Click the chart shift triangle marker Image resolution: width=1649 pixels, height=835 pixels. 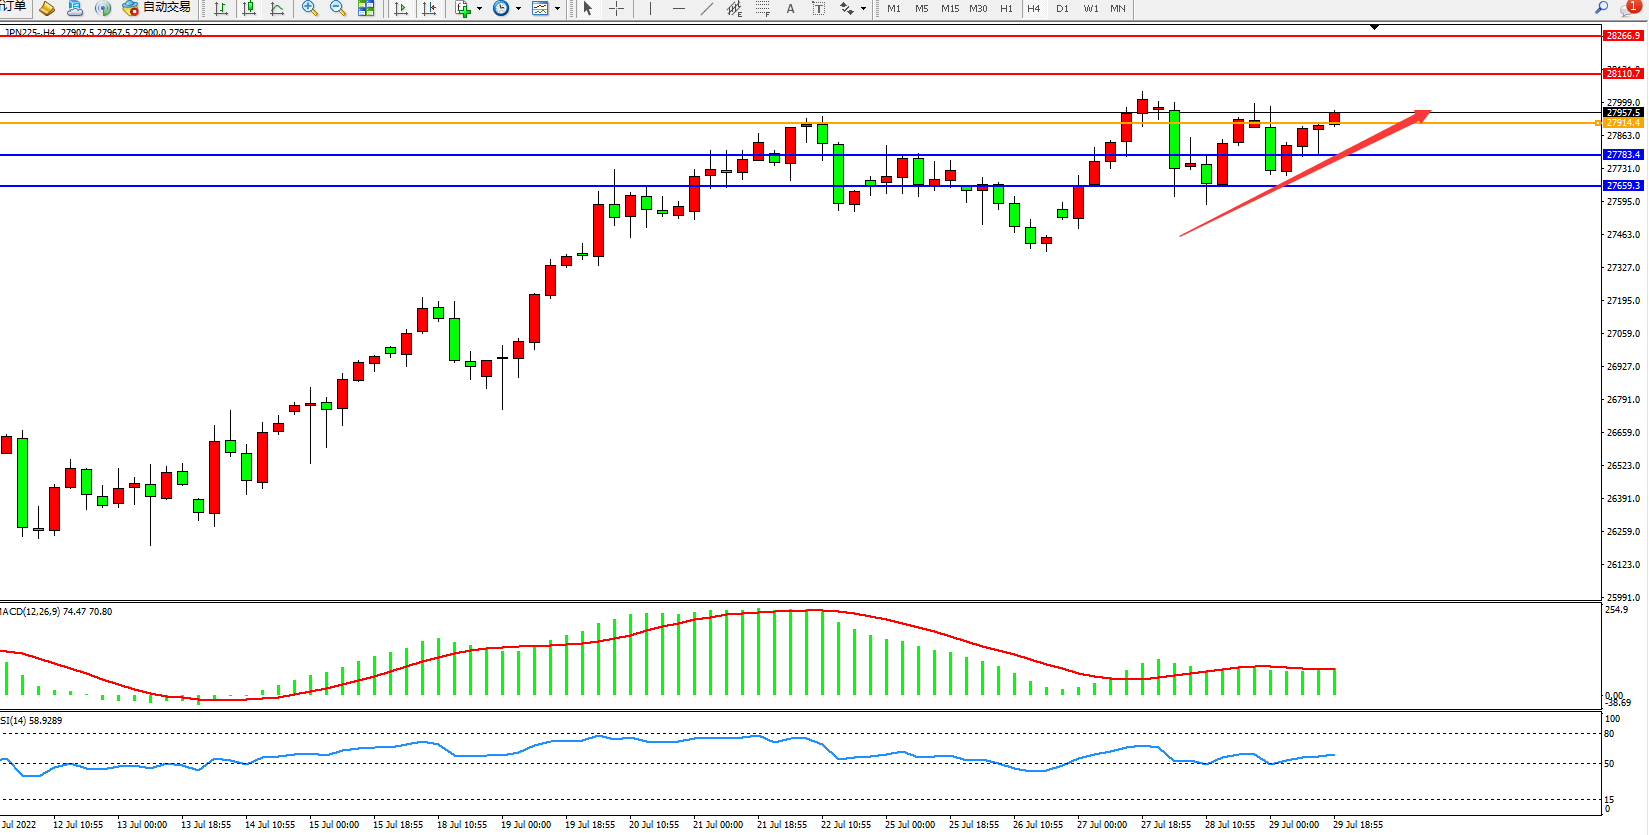click(1374, 27)
